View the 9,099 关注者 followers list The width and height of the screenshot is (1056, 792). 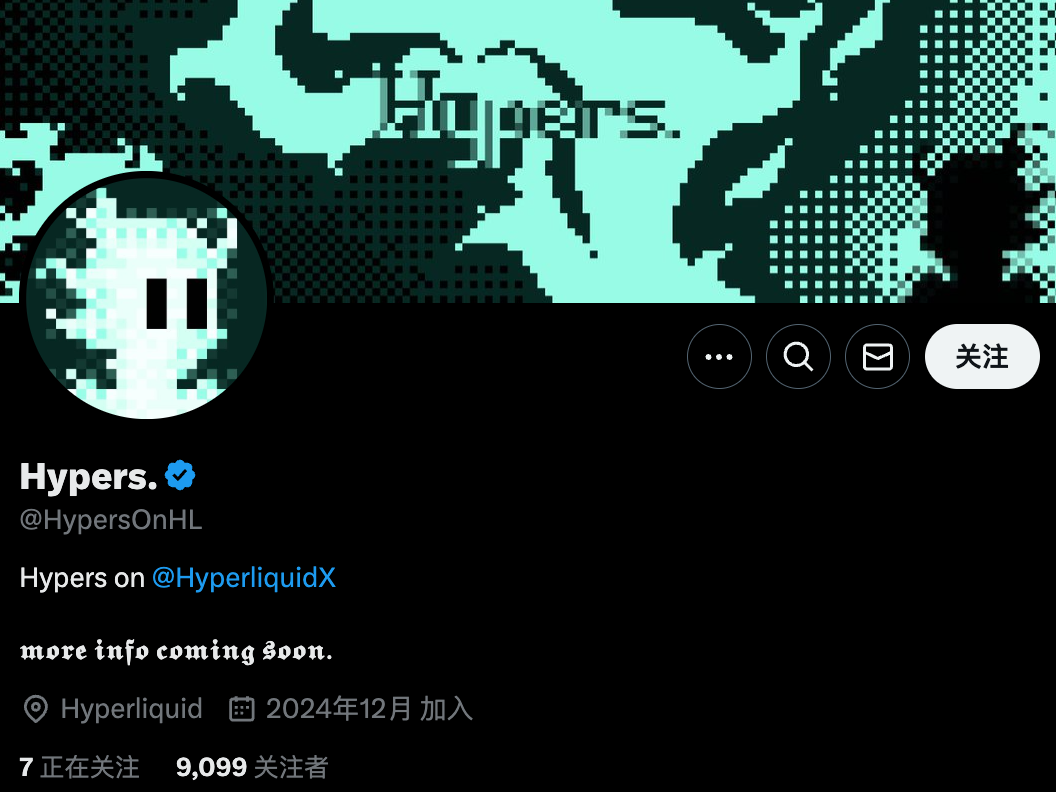[x=252, y=767]
